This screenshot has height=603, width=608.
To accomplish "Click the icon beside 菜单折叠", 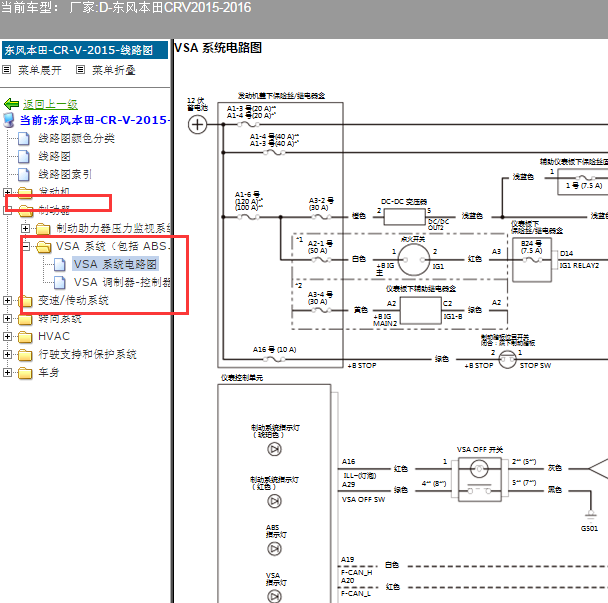I will (x=80, y=70).
